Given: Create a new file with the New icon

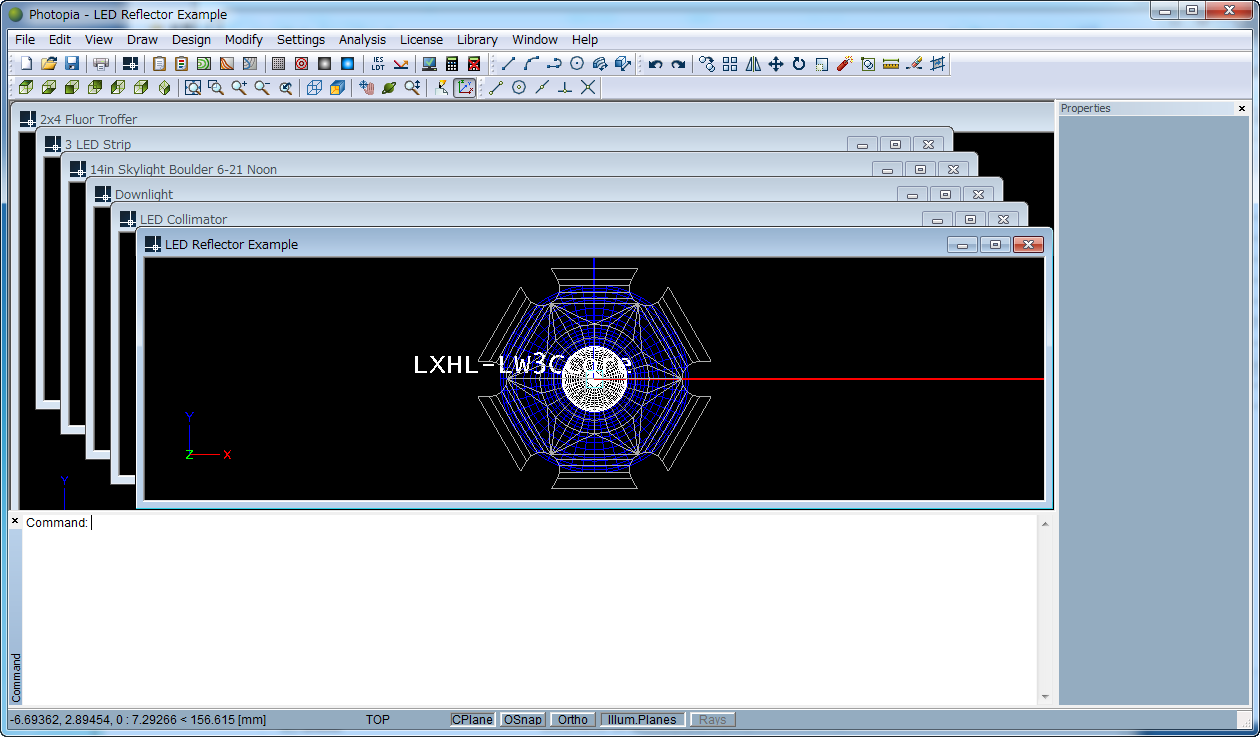Looking at the screenshot, I should point(27,64).
